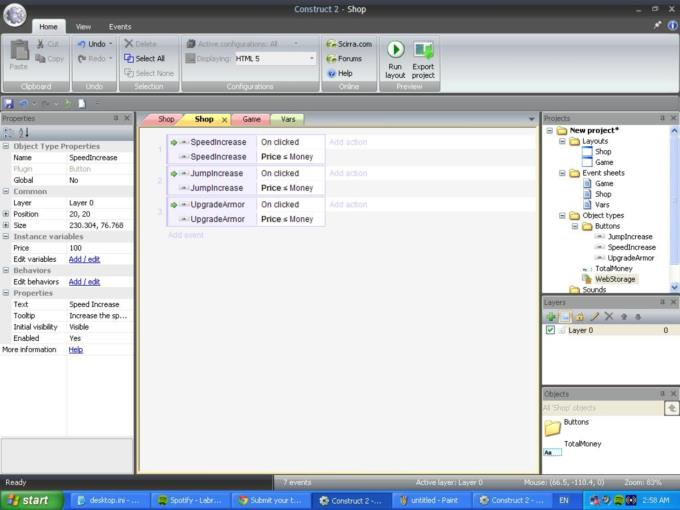The image size is (680, 510).
Task: Switch to the View ribbon tab
Action: pyautogui.click(x=83, y=27)
